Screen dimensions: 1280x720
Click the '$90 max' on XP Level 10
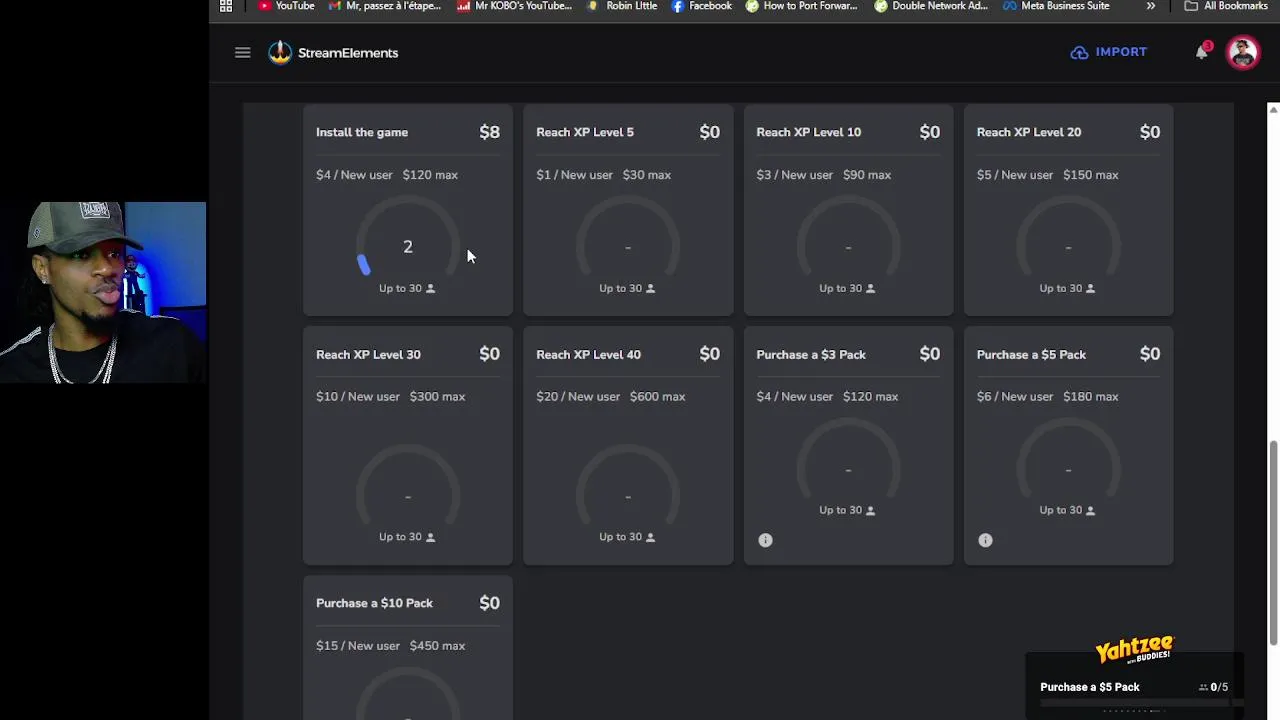click(x=866, y=175)
